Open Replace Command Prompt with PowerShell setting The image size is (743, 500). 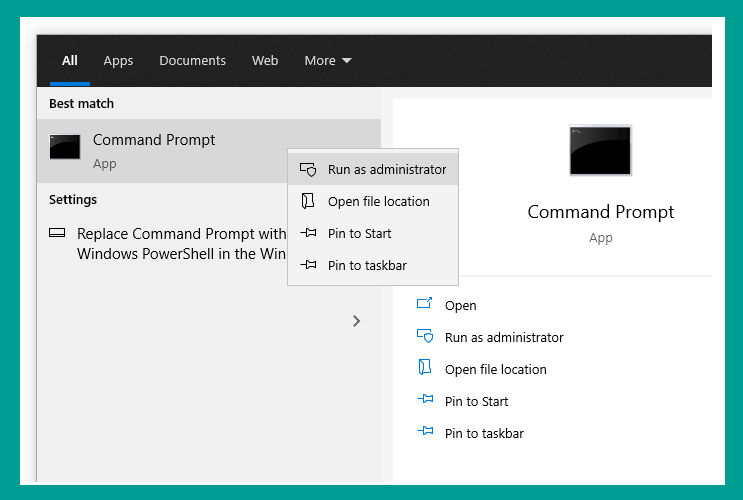181,244
